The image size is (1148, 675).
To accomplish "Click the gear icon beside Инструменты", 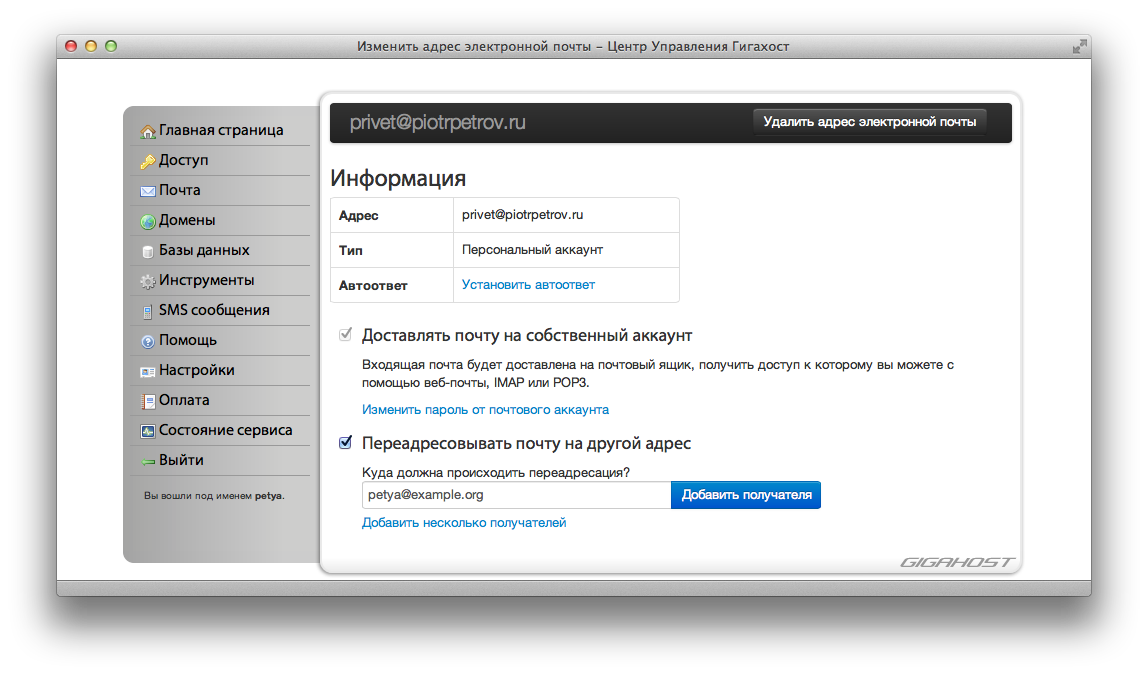I will tap(148, 281).
